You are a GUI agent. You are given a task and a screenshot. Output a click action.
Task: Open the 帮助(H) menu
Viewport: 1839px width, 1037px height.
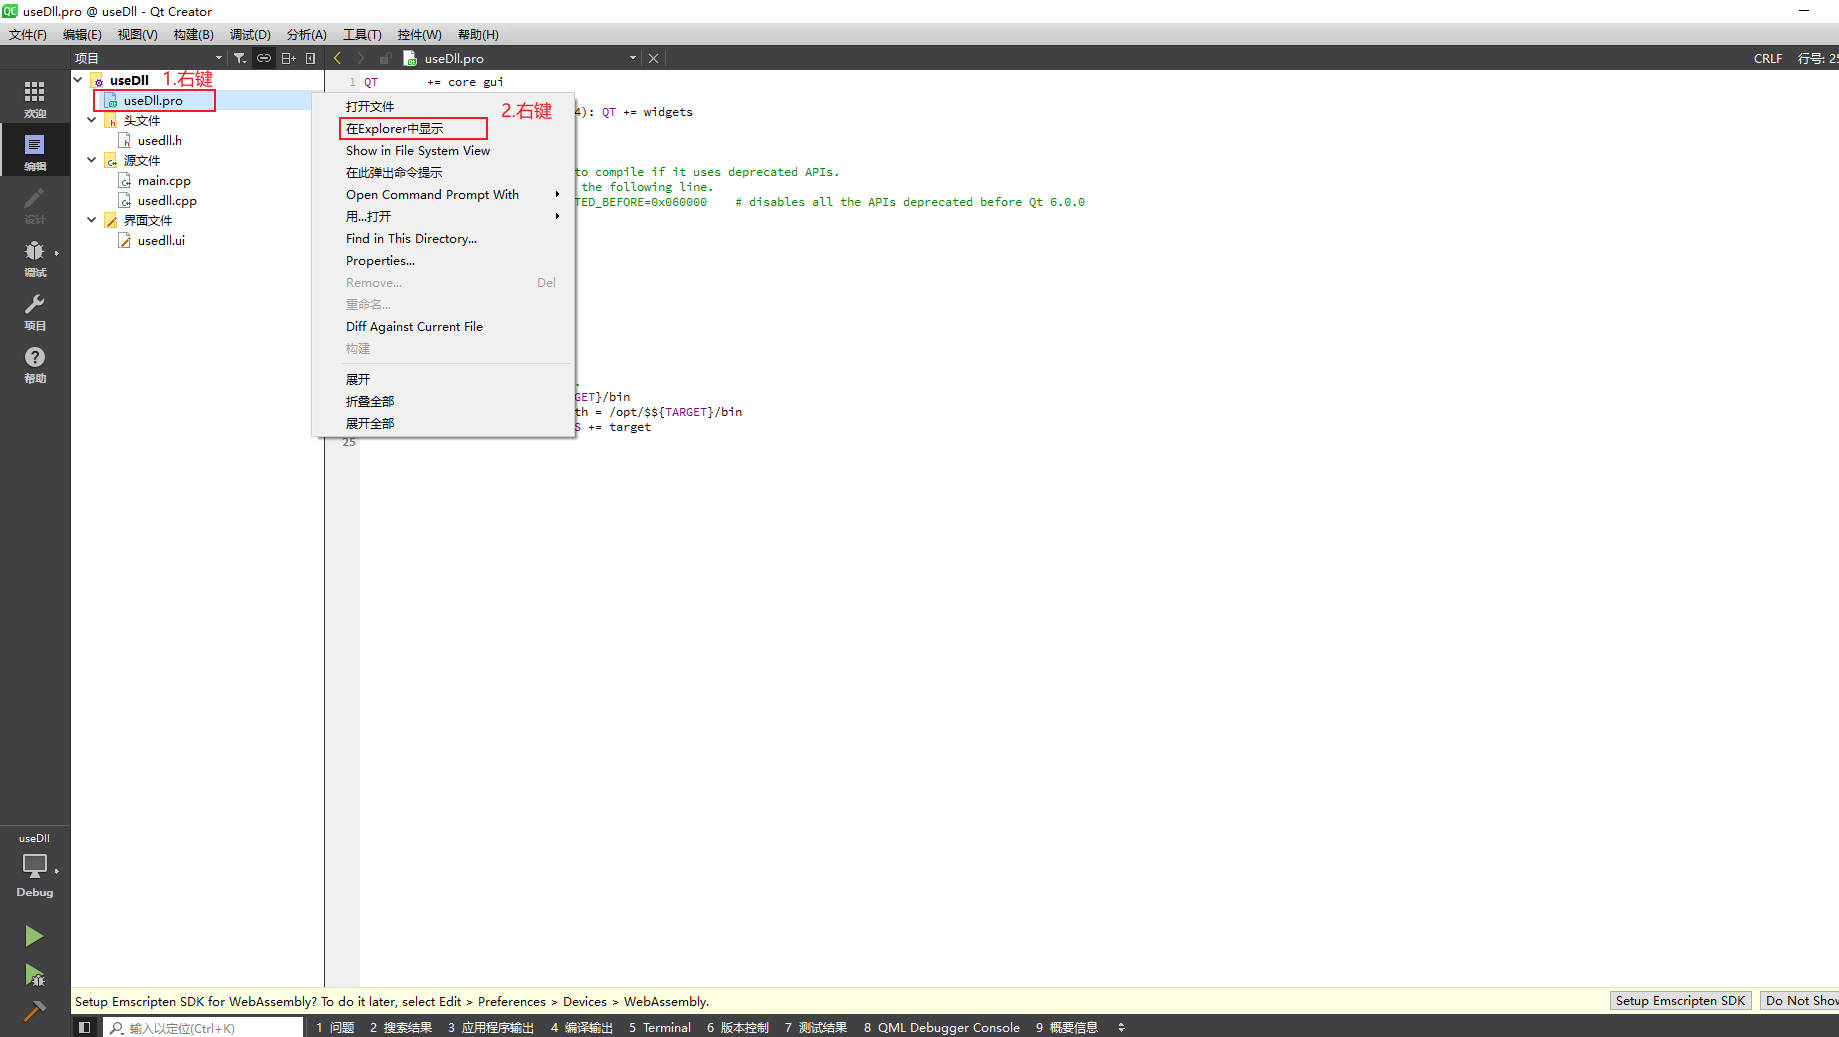coord(478,34)
